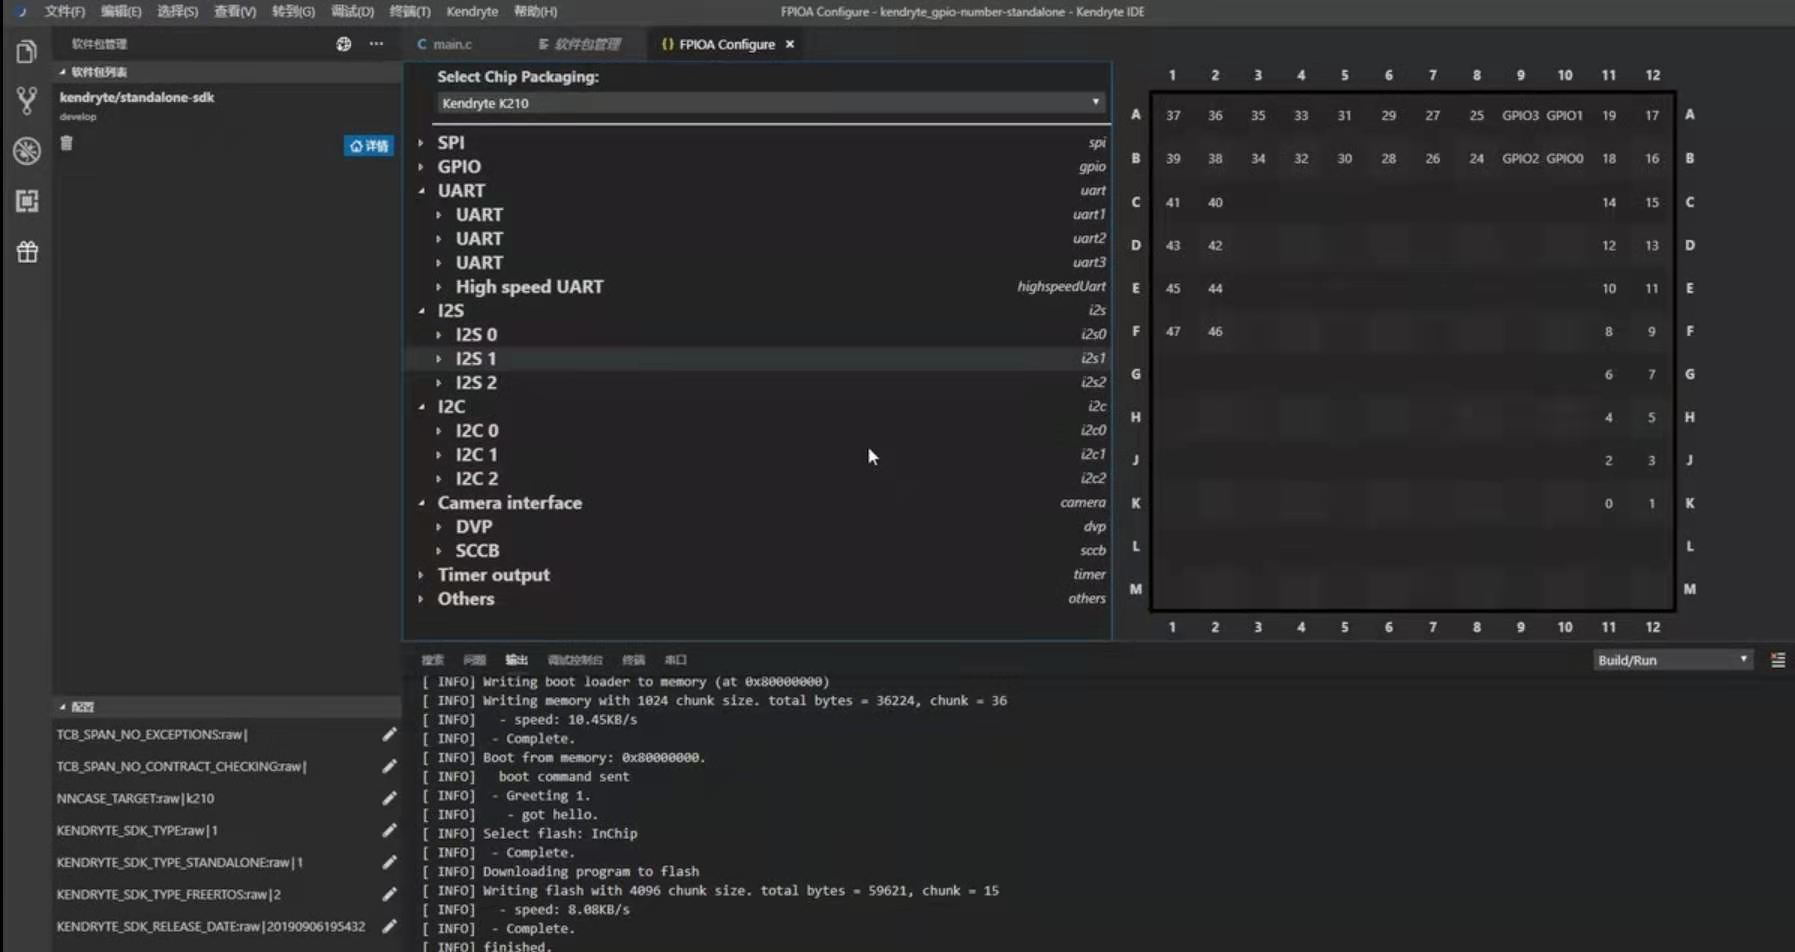Image resolution: width=1795 pixels, height=952 pixels.
Task: Open the 终端(T) menu
Action: coord(410,12)
